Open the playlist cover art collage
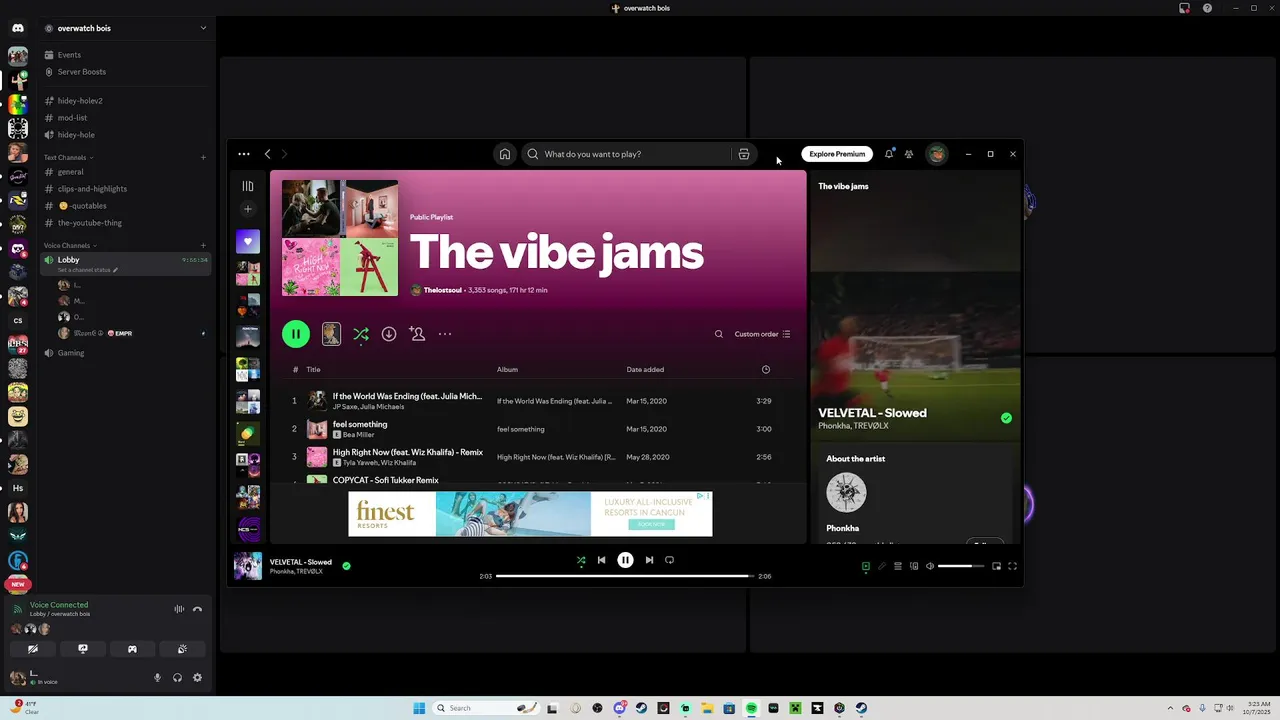The width and height of the screenshot is (1280, 720). pyautogui.click(x=340, y=238)
